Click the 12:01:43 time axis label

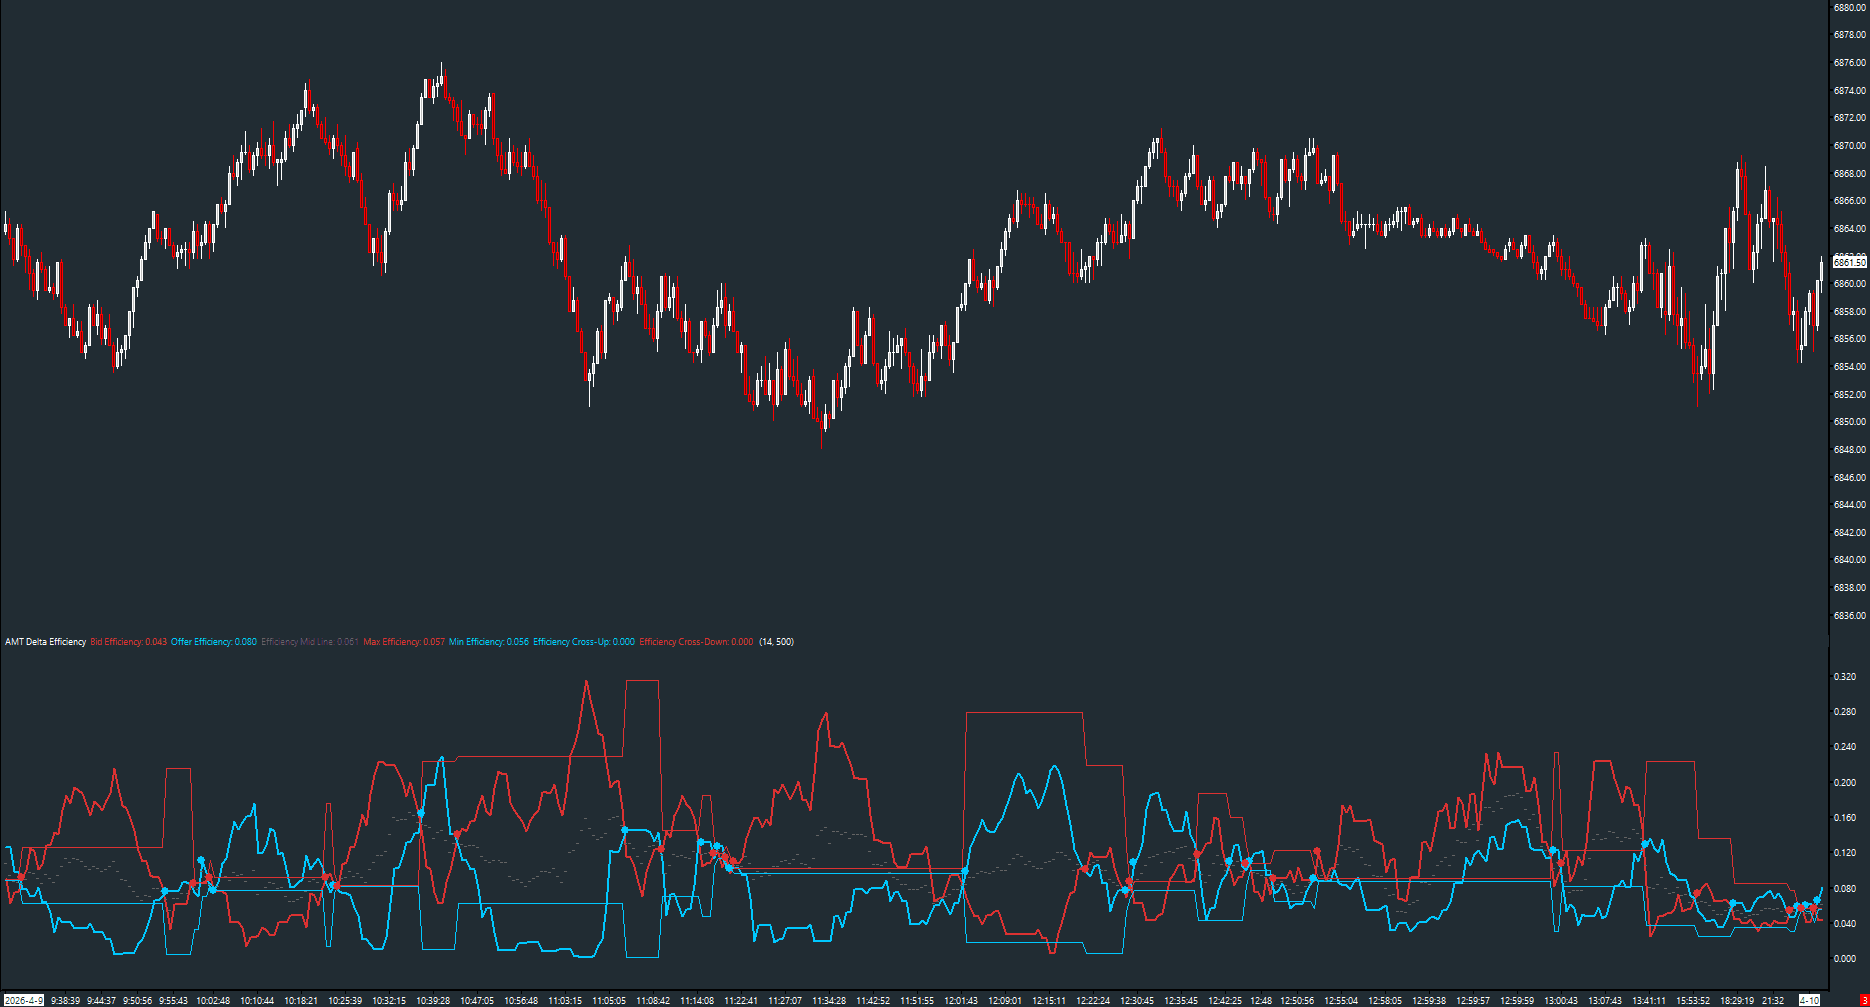point(961,1000)
